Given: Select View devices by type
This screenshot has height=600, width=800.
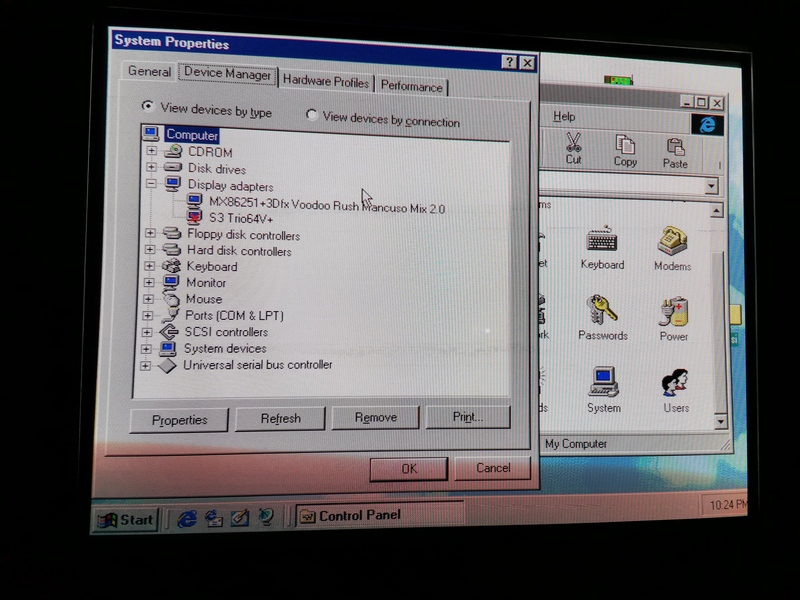Looking at the screenshot, I should [148, 107].
